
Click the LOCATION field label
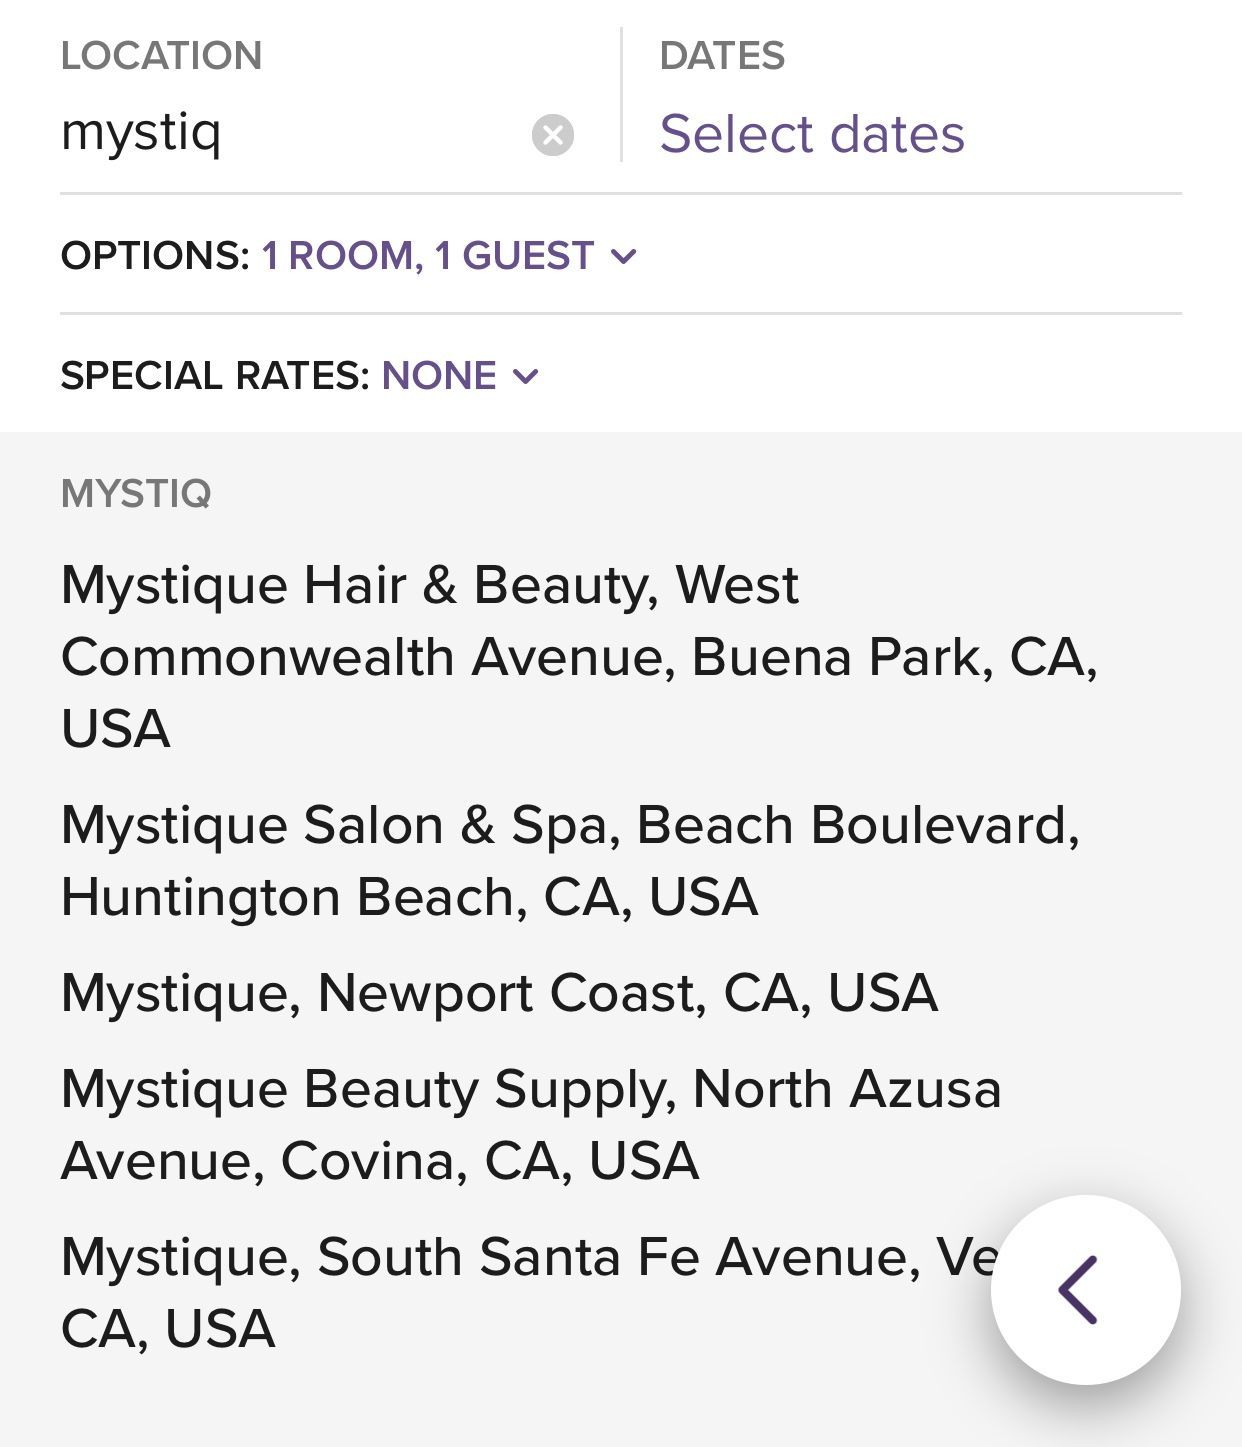tap(161, 56)
